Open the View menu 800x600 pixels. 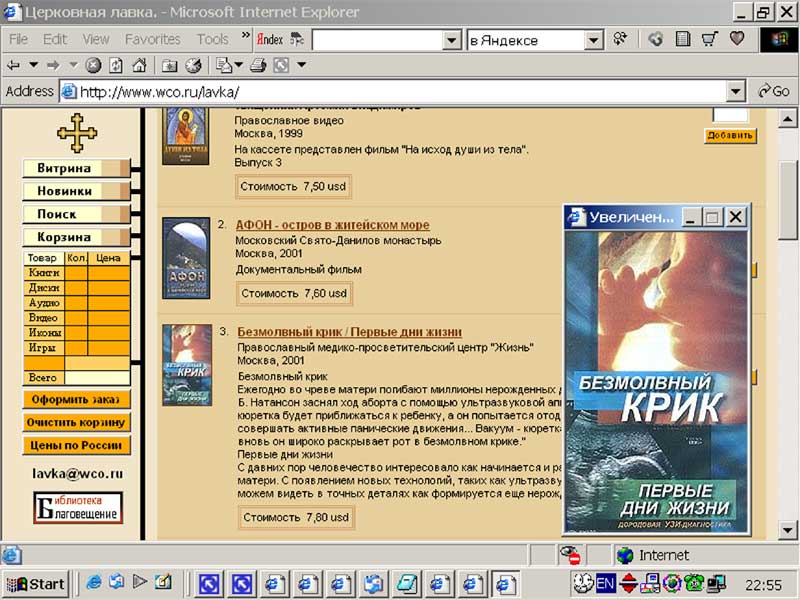pos(95,39)
